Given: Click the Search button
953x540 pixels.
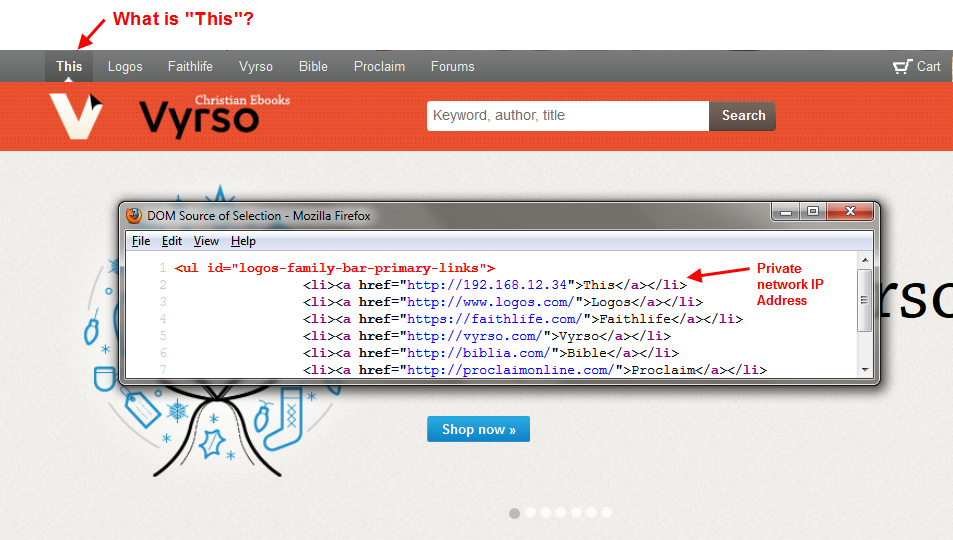Looking at the screenshot, I should coord(743,116).
